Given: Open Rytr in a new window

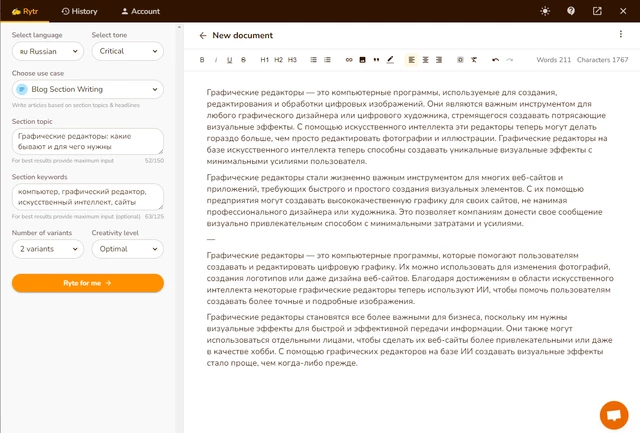Looking at the screenshot, I should coord(597,11).
